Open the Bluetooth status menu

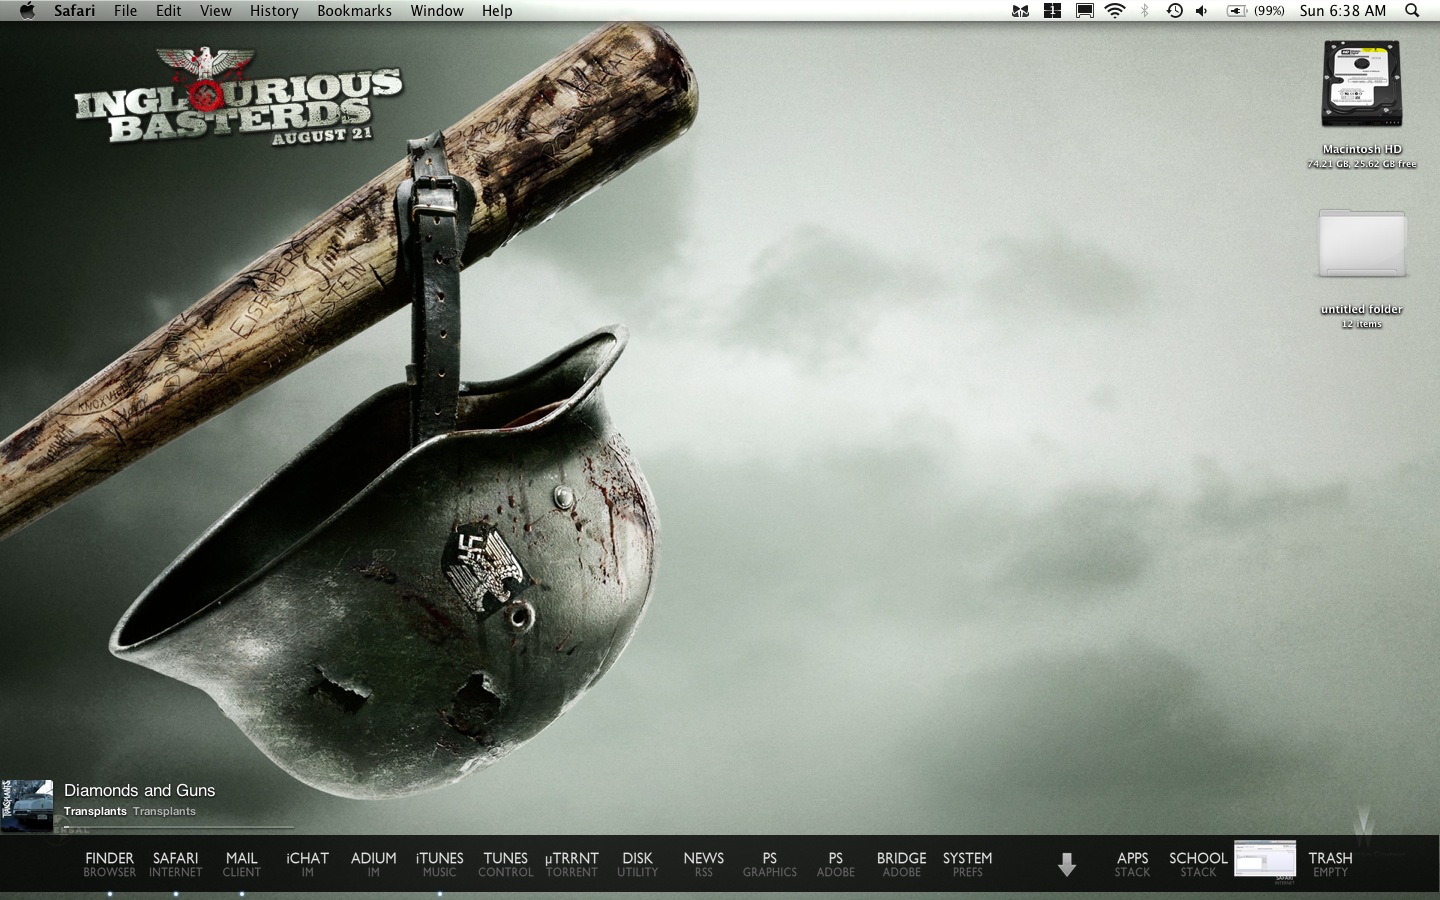pyautogui.click(x=1145, y=11)
